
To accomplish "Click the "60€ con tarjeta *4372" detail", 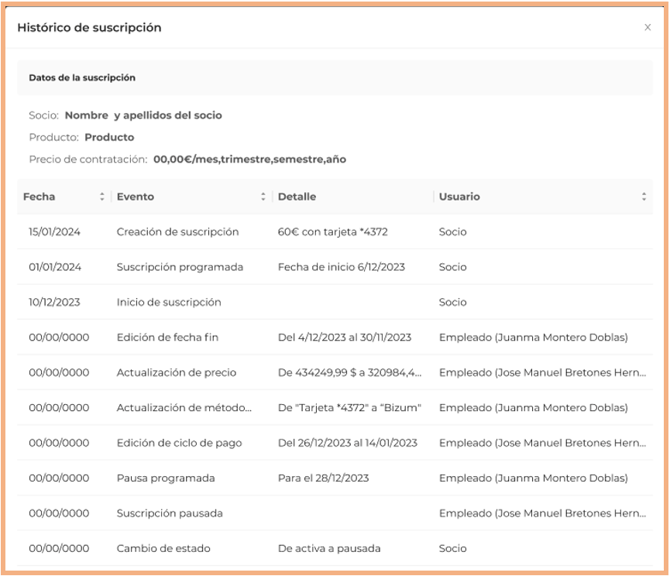I will coord(334,232).
